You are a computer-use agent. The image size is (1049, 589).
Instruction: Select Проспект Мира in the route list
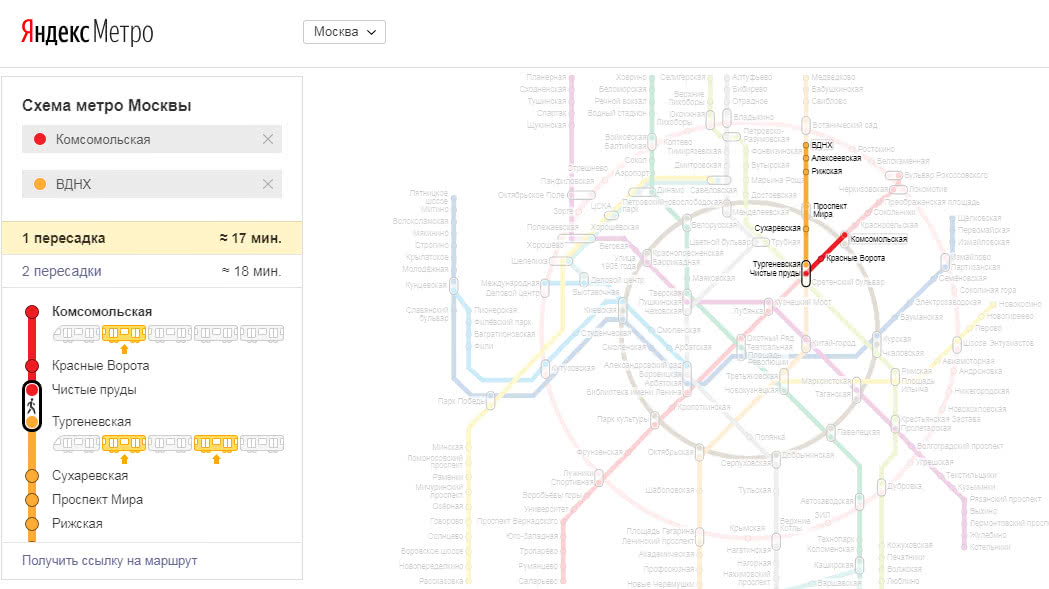click(97, 499)
